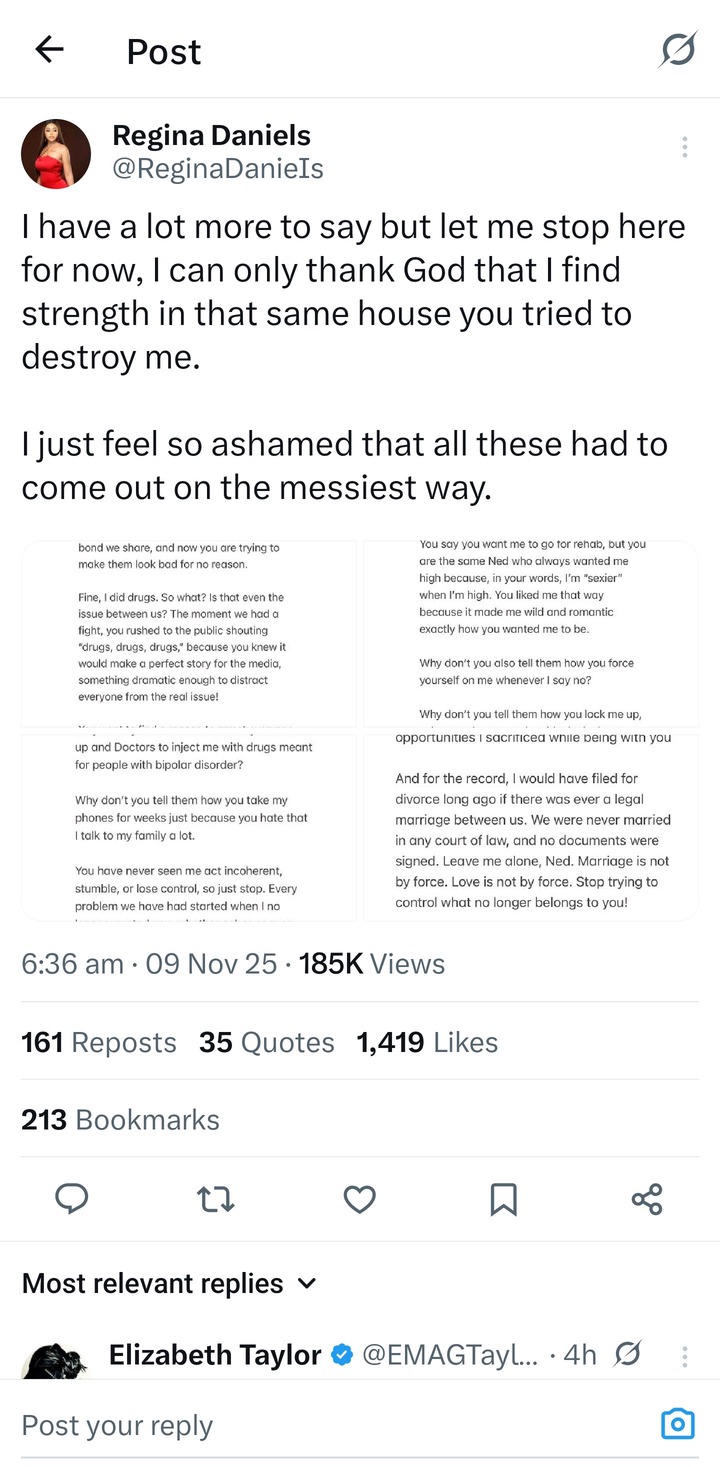
Task: Tap Grok icon on Elizabeth Taylor's reply
Action: 629,1355
